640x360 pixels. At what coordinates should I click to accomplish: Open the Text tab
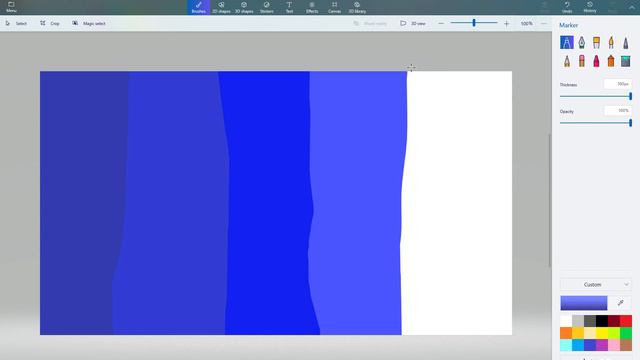pyautogui.click(x=289, y=7)
